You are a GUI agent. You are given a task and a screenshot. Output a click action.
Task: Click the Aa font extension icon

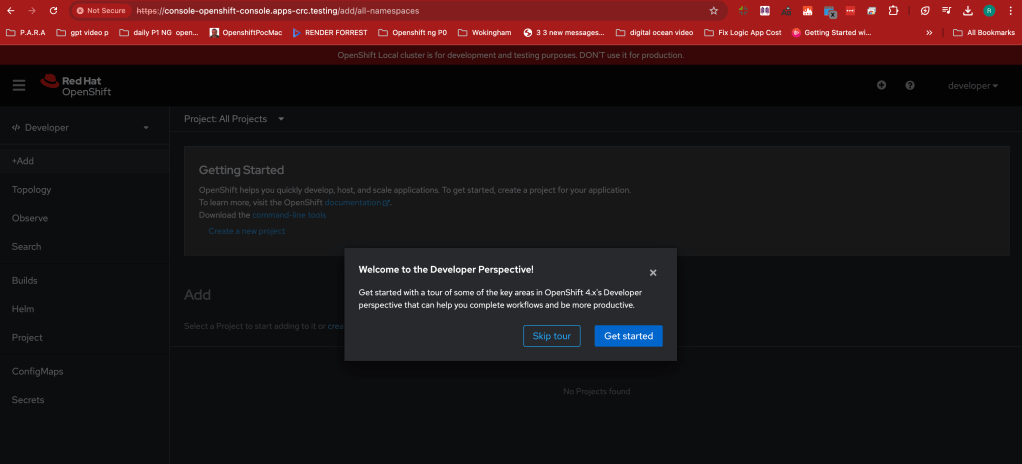click(786, 10)
